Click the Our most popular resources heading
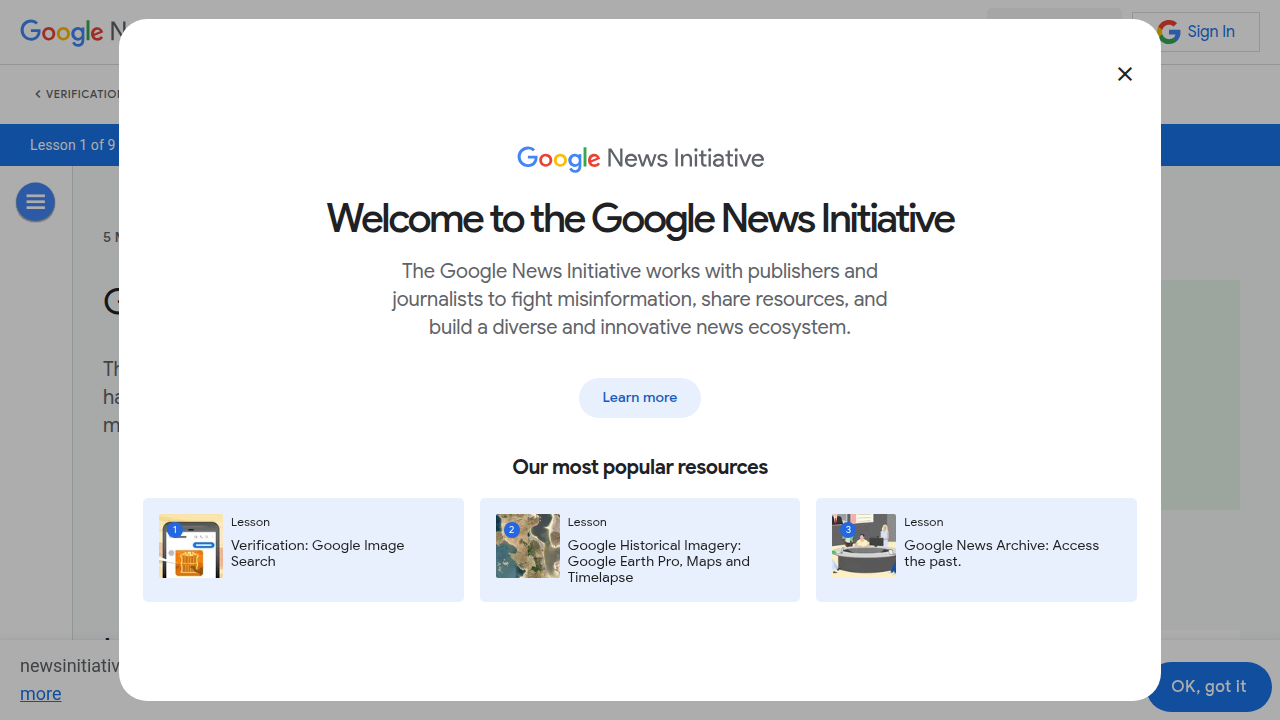This screenshot has width=1280, height=720. [640, 467]
